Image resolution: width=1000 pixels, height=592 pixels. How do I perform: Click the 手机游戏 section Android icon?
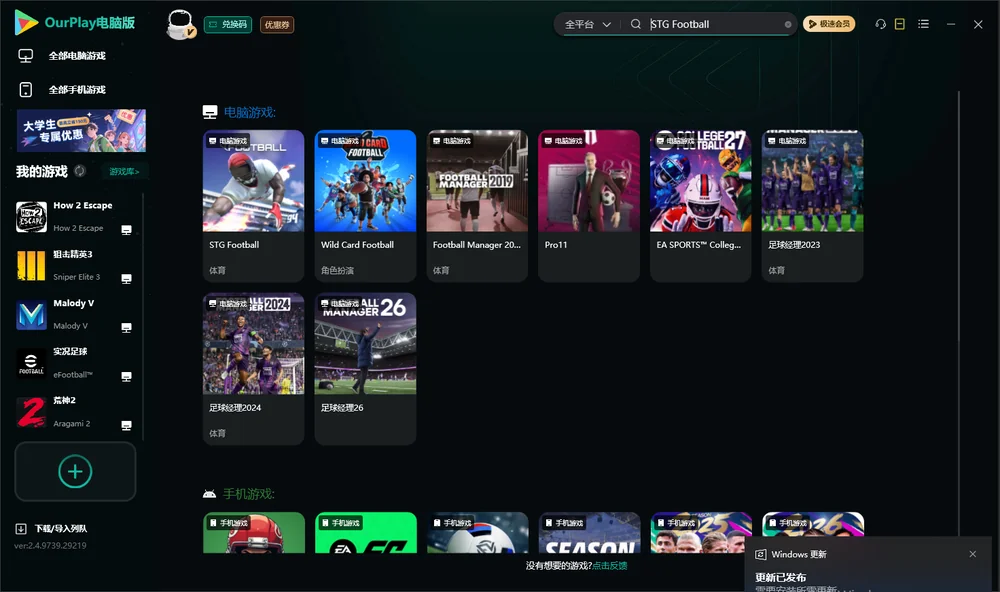tap(209, 494)
